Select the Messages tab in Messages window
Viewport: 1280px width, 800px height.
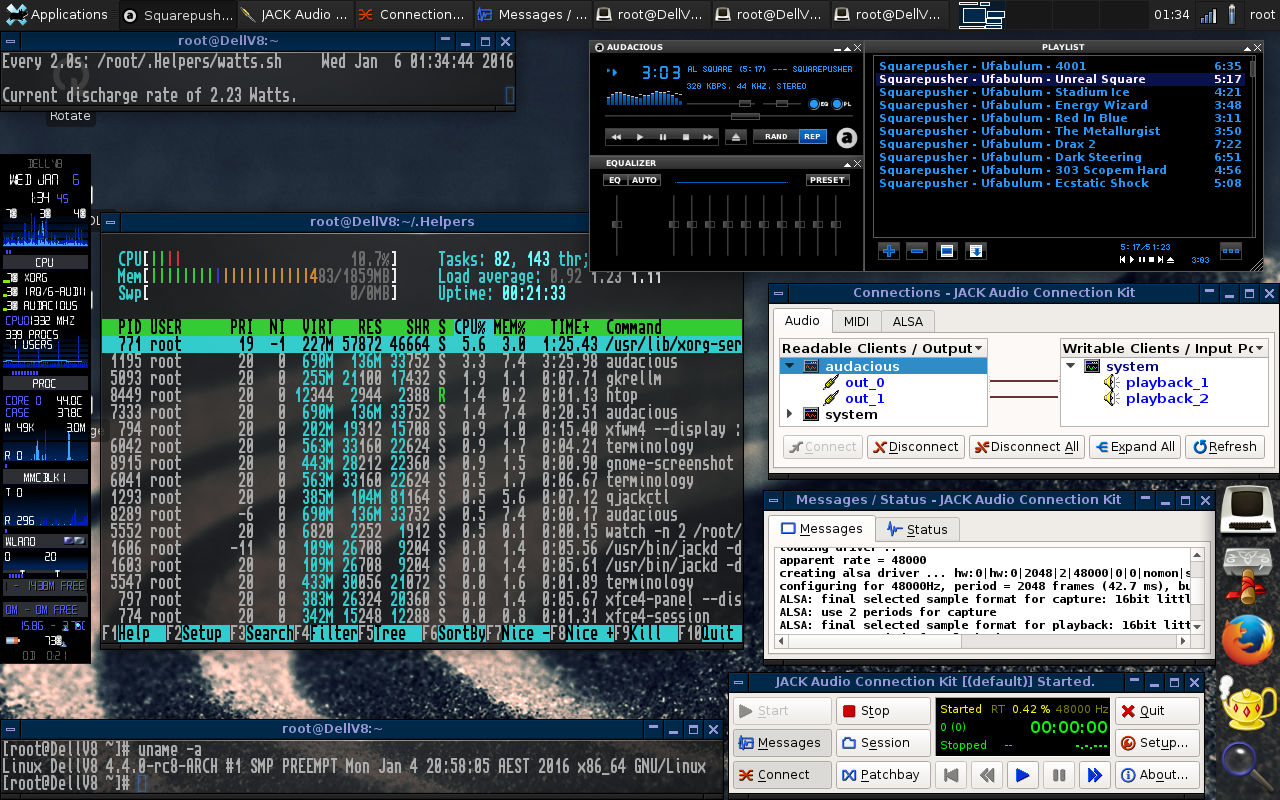(x=821, y=528)
